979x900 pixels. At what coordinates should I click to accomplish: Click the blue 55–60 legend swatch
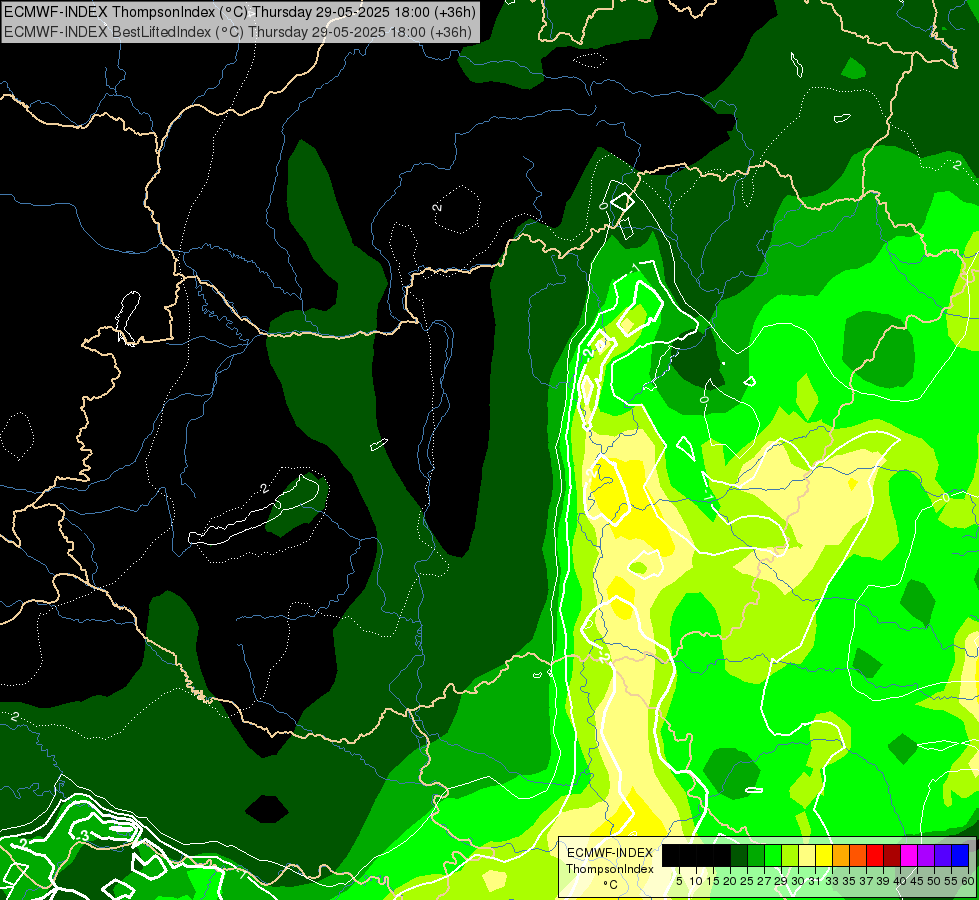click(x=960, y=856)
